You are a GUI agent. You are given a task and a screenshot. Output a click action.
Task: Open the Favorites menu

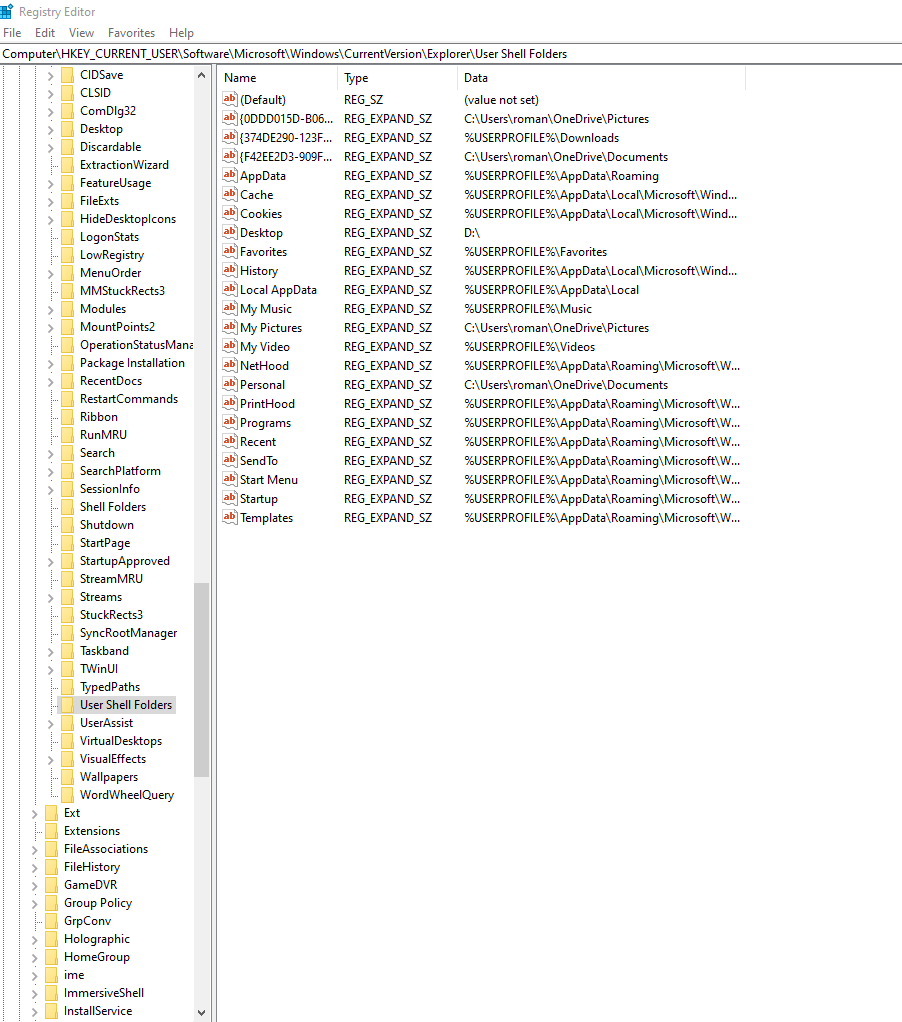(132, 33)
